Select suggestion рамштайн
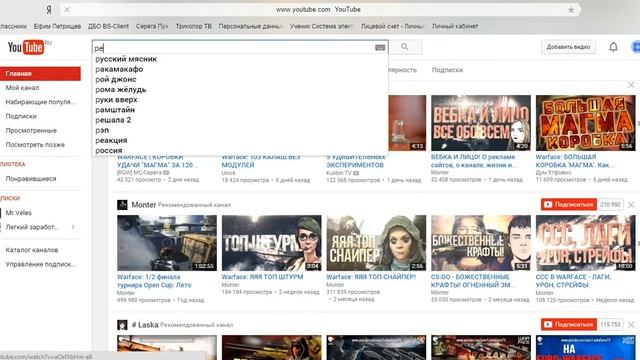Viewport: 640px width, 360px height. point(115,110)
